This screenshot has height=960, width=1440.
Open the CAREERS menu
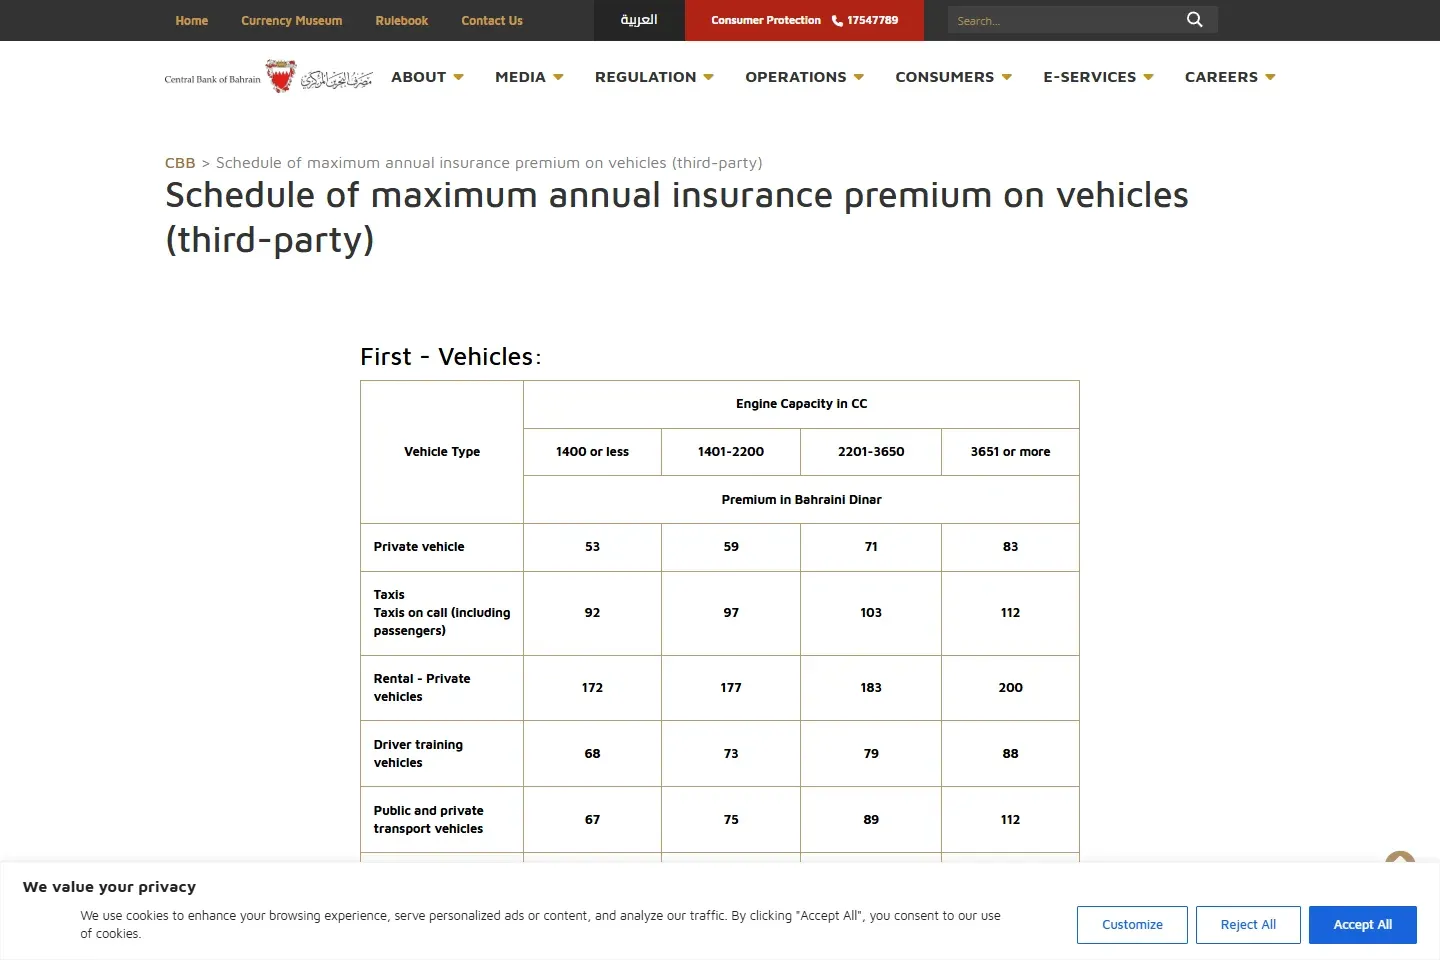pyautogui.click(x=1230, y=77)
